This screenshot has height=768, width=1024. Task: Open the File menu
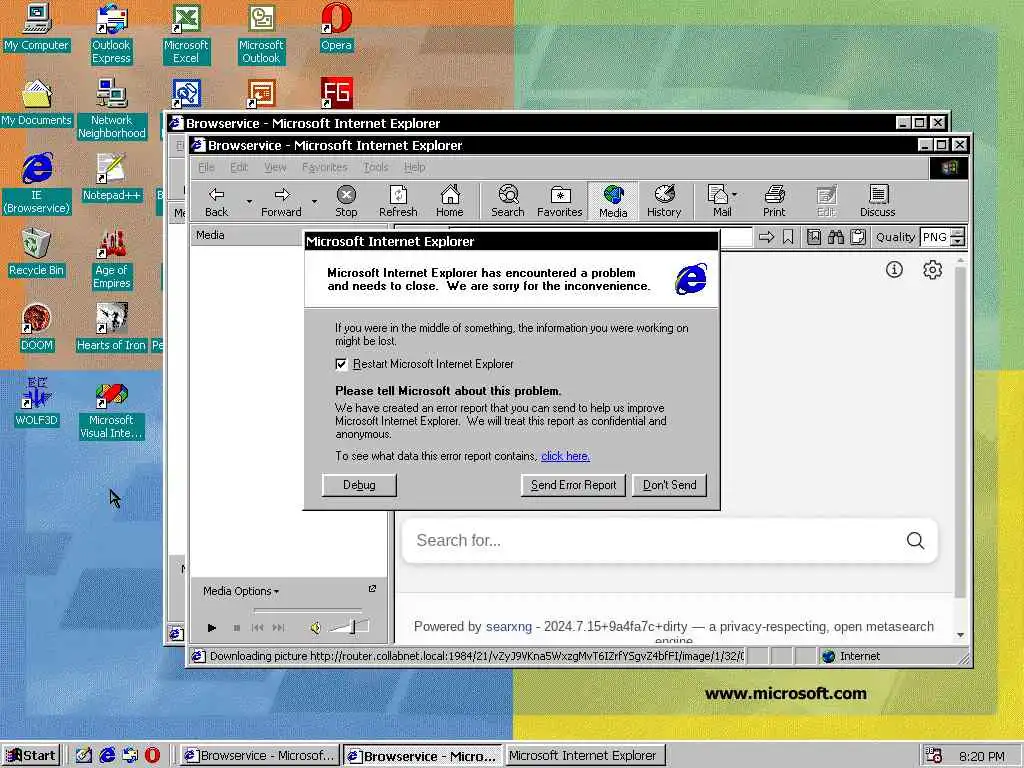click(x=206, y=167)
